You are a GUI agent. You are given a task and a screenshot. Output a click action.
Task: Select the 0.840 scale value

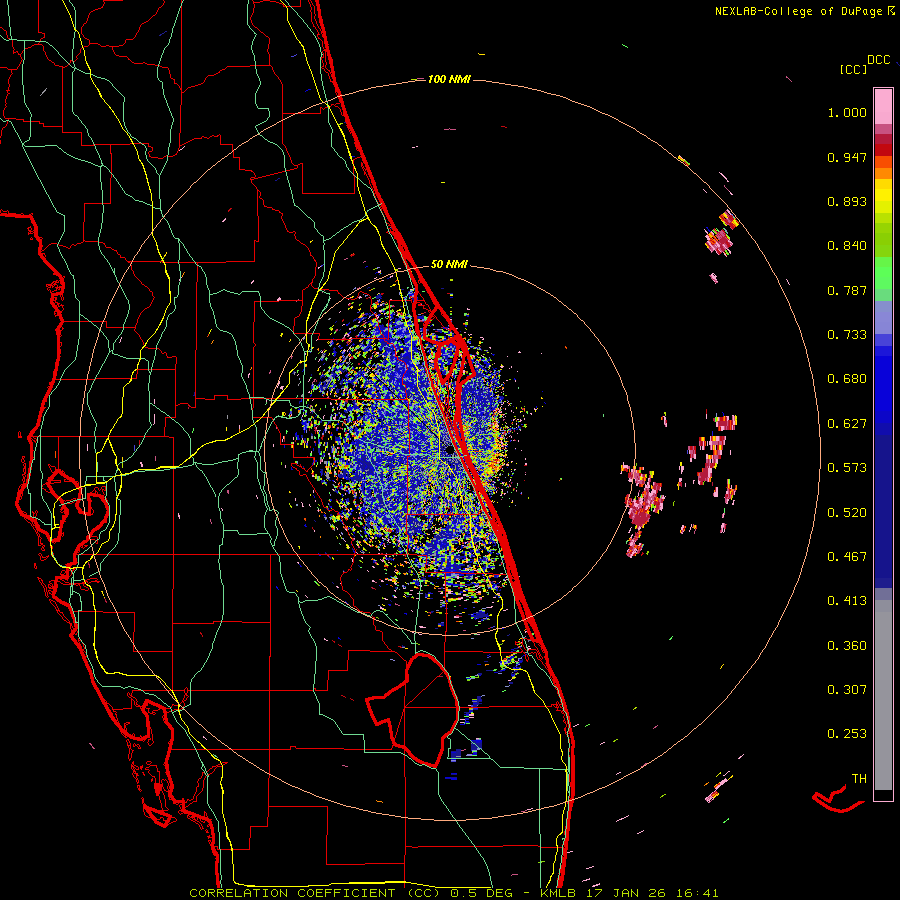pyautogui.click(x=847, y=246)
